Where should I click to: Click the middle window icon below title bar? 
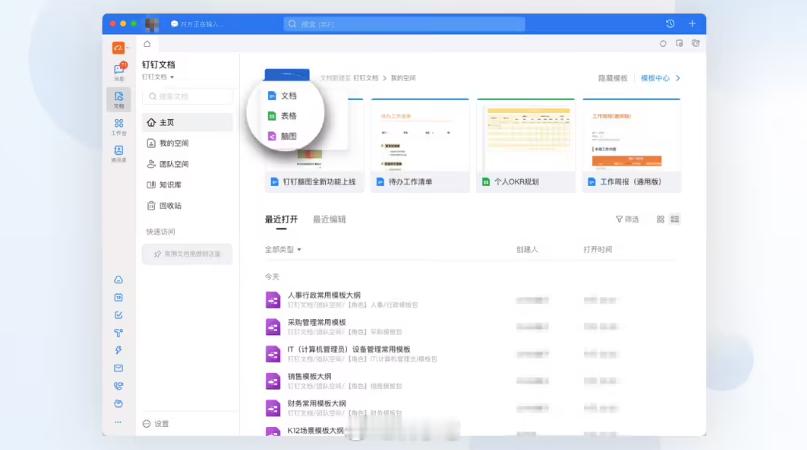[x=679, y=44]
